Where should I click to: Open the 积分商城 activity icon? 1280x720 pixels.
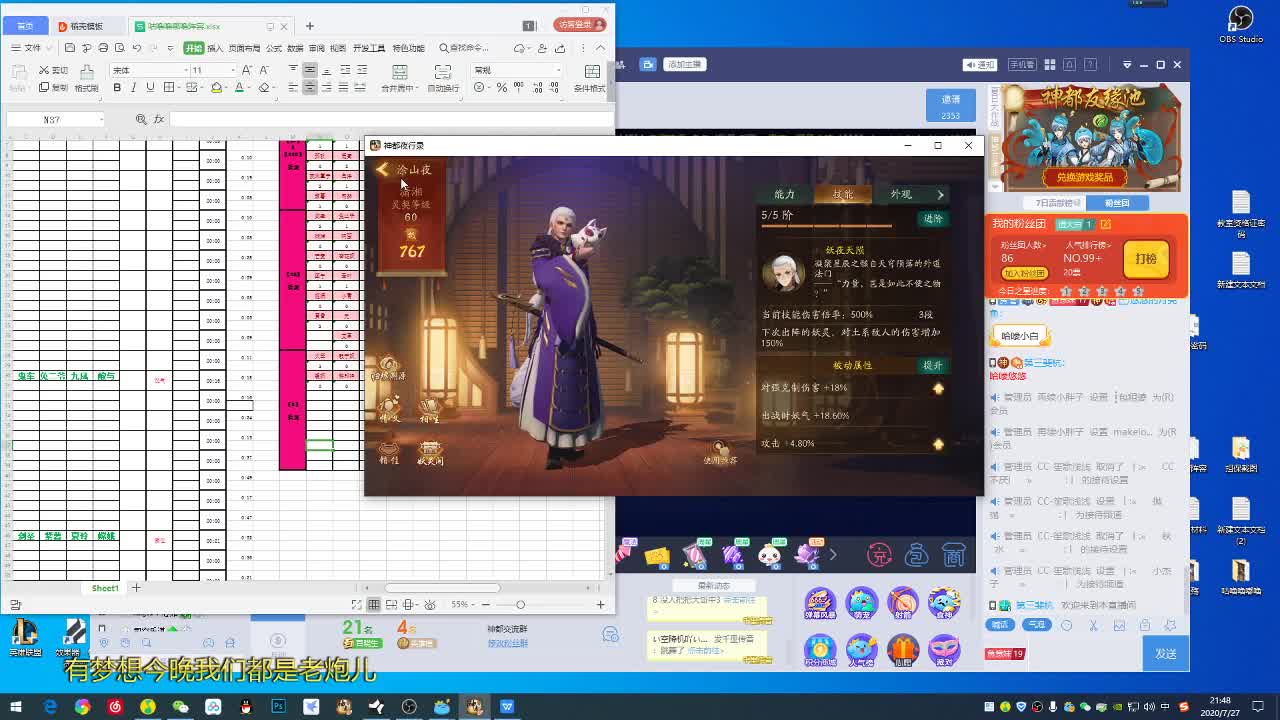pyautogui.click(x=820, y=650)
